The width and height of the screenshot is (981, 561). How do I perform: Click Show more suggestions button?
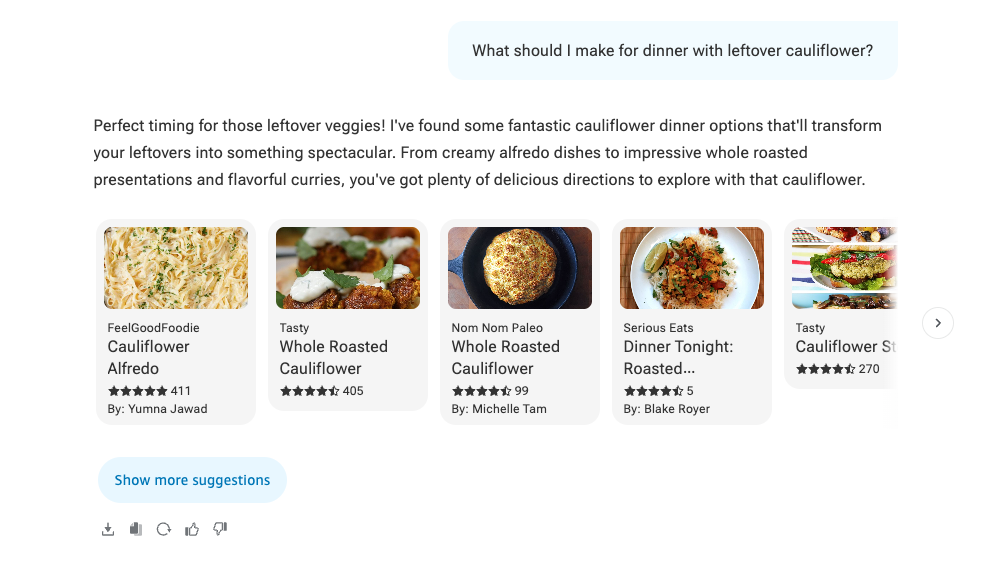pyautogui.click(x=192, y=480)
